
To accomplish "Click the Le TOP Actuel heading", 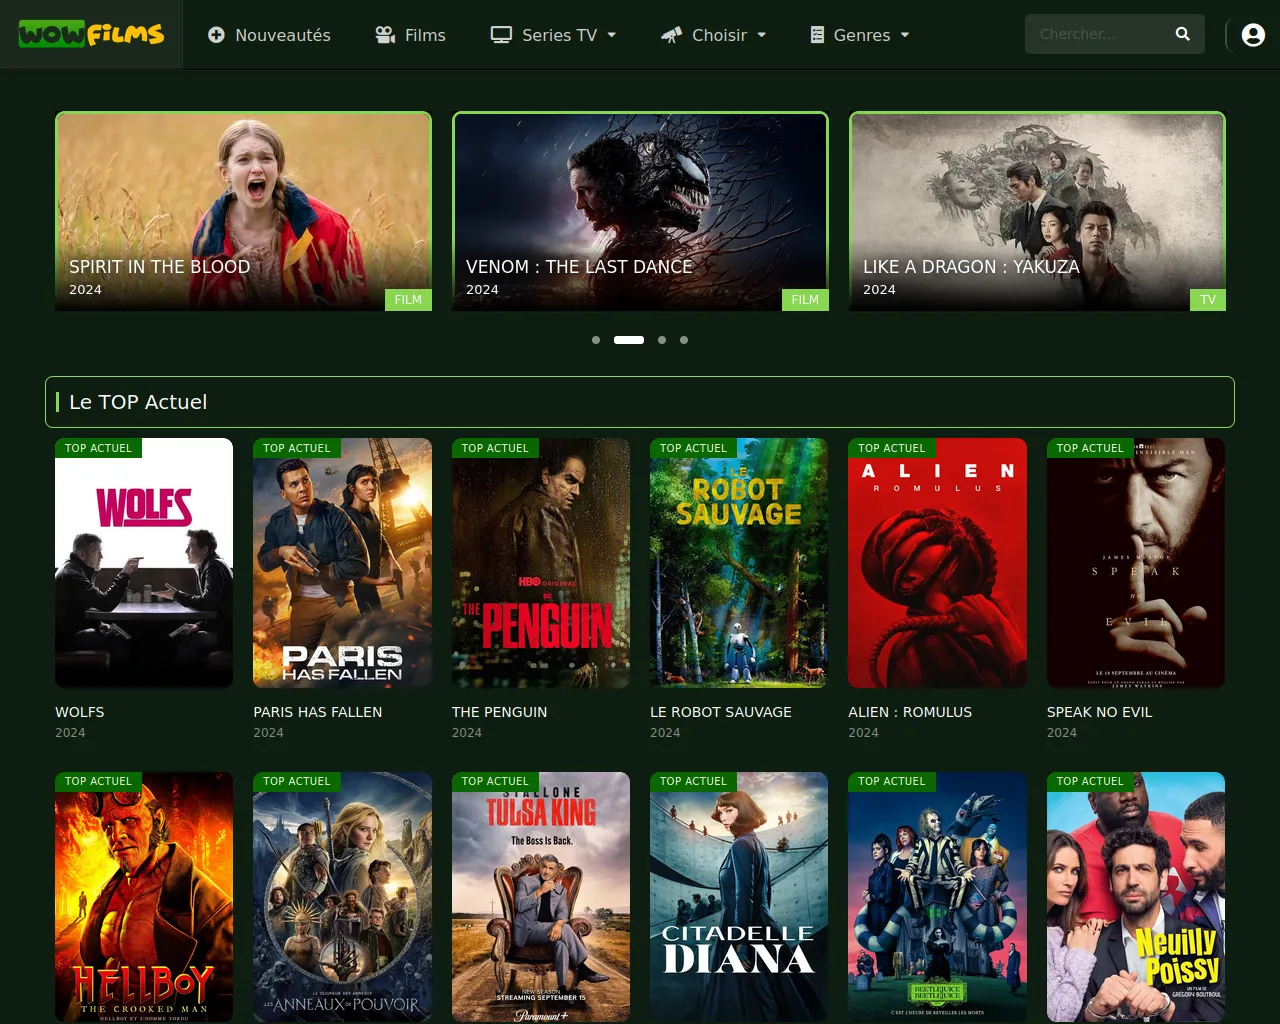I will pyautogui.click(x=138, y=402).
